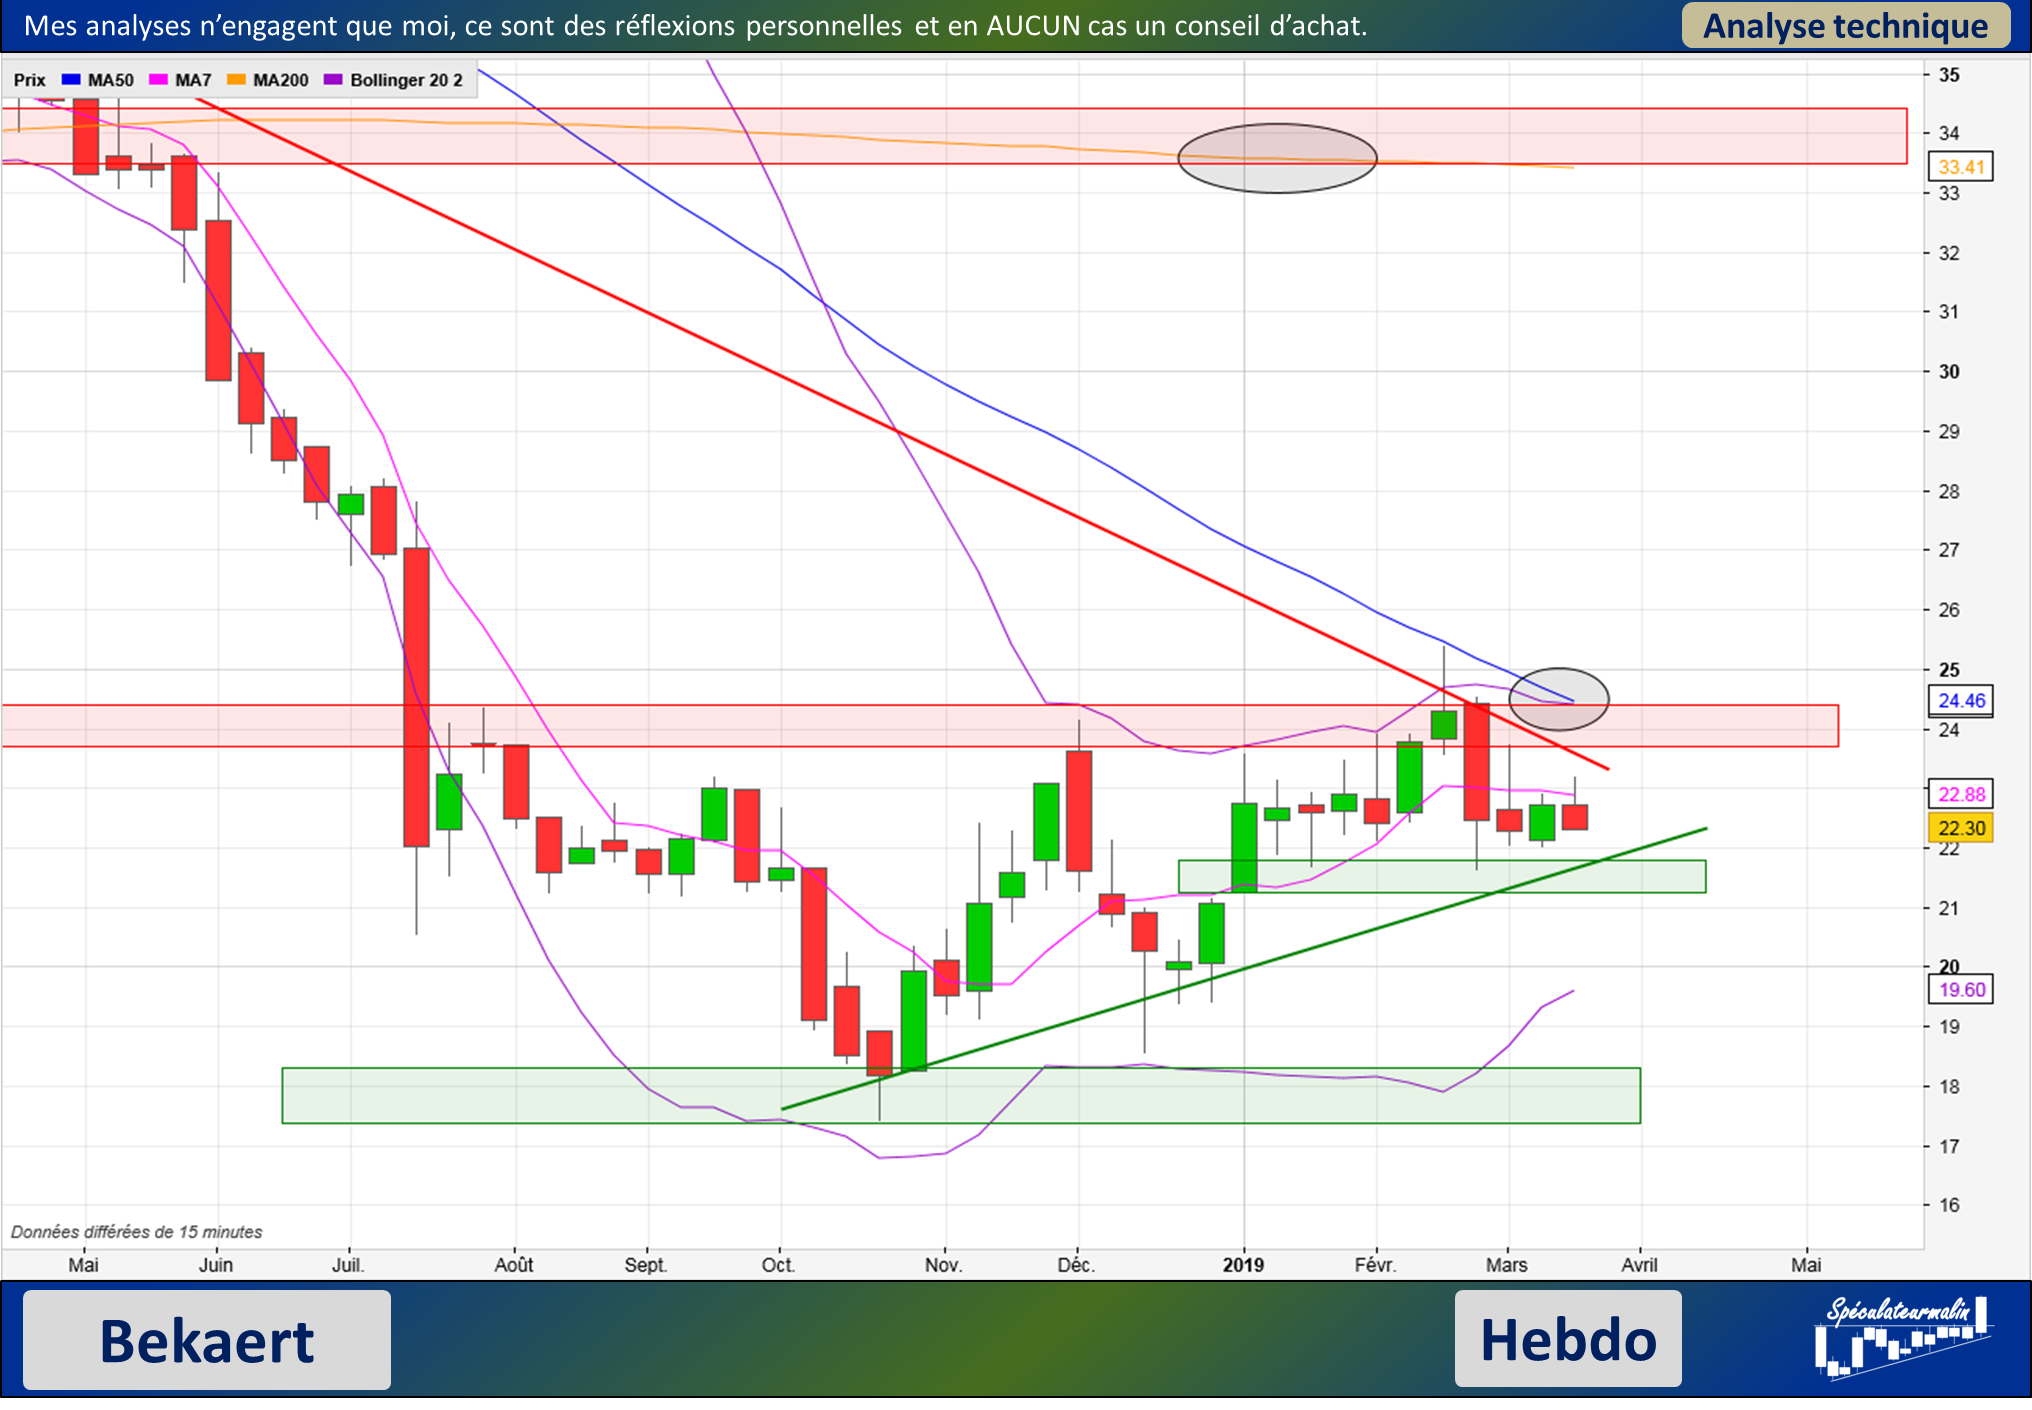Click the Bollinger purple legend swatch
Image resolution: width=2032 pixels, height=1410 pixels.
[333, 80]
